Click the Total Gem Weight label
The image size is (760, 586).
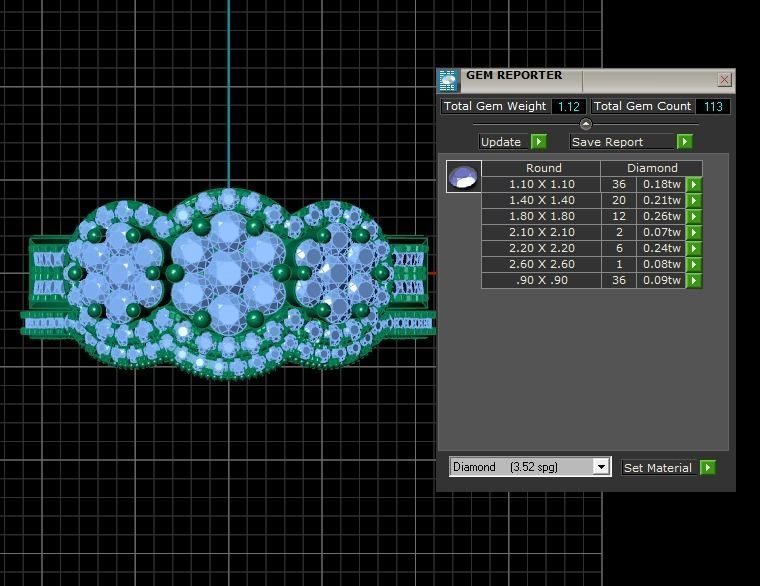coord(495,106)
